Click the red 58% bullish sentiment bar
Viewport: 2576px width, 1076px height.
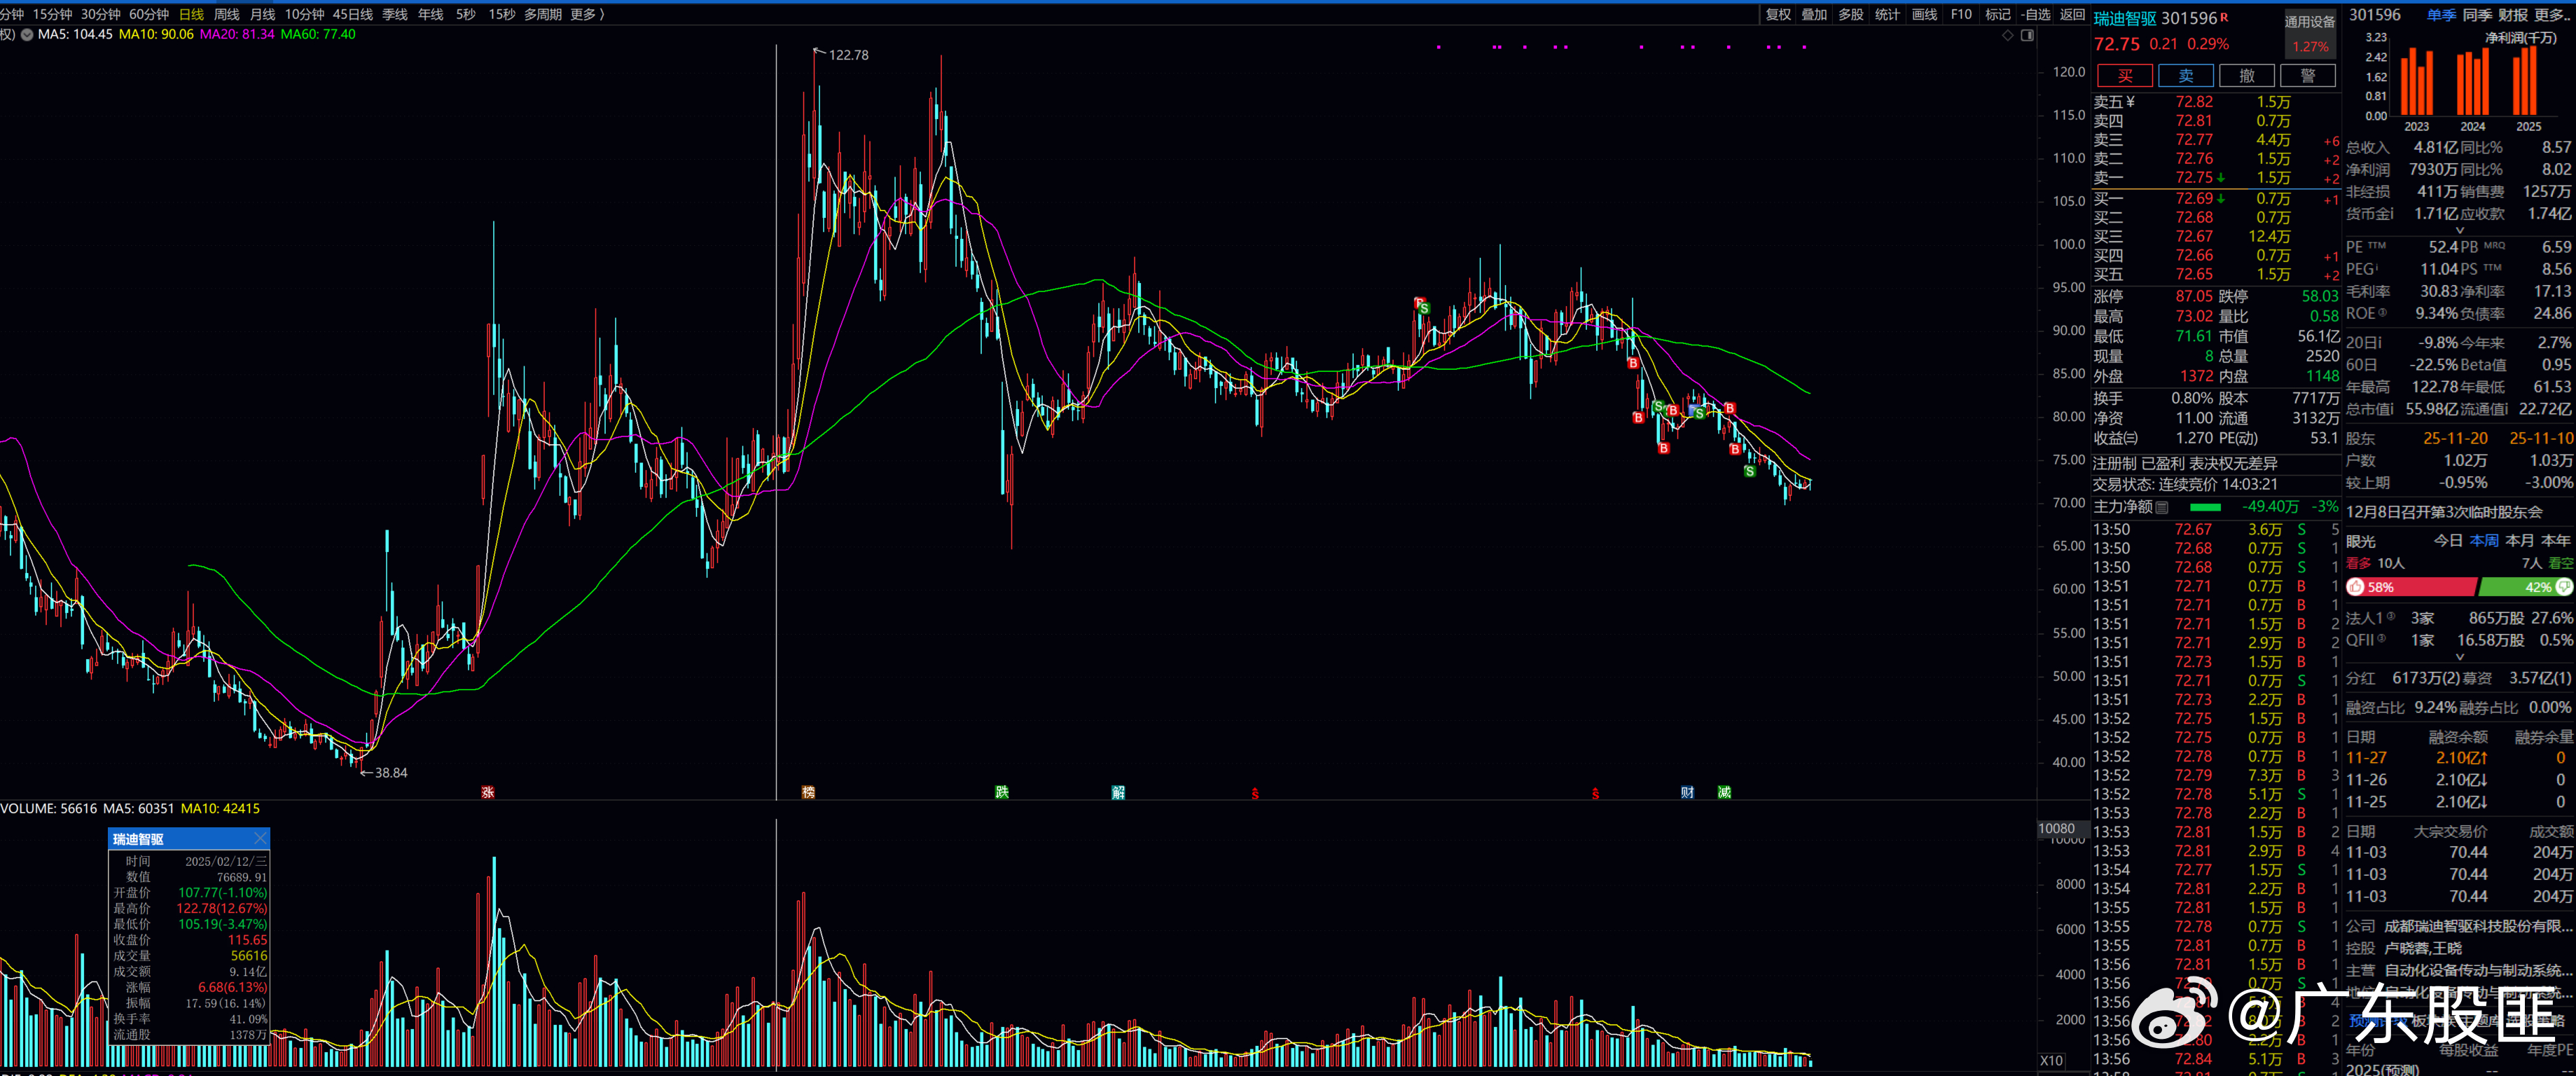(2415, 587)
